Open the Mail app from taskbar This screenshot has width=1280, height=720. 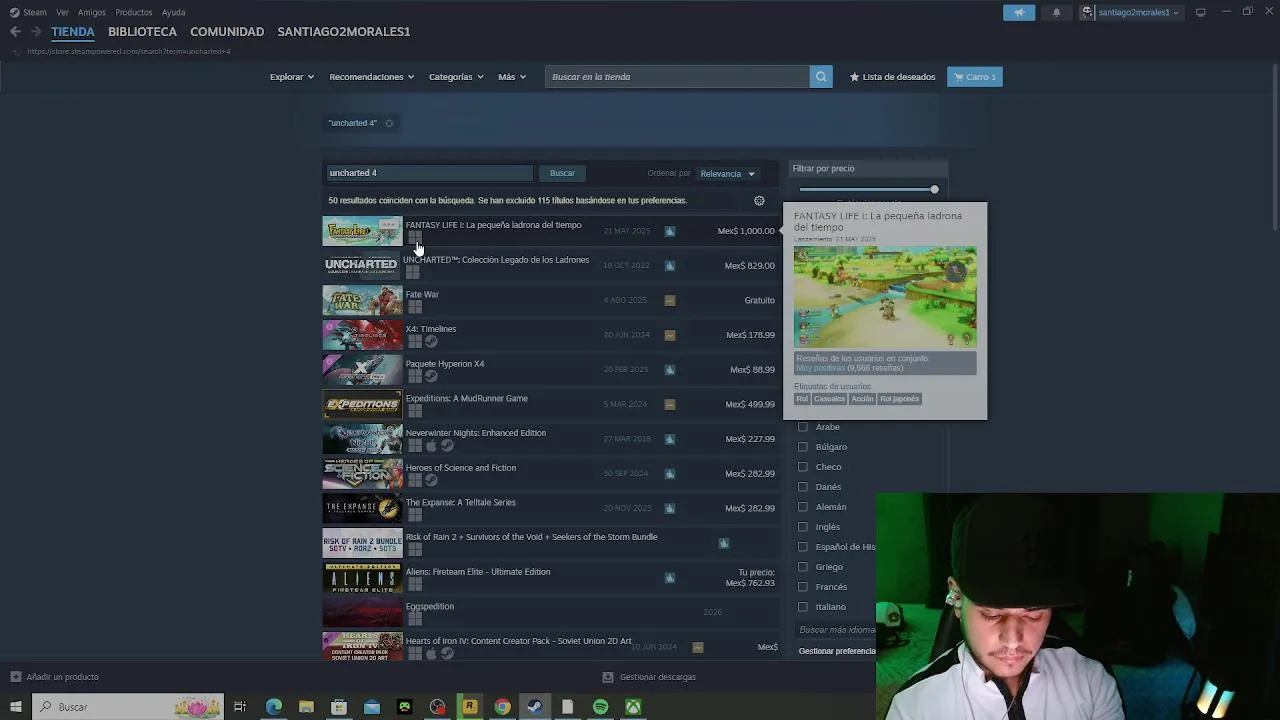tap(372, 707)
